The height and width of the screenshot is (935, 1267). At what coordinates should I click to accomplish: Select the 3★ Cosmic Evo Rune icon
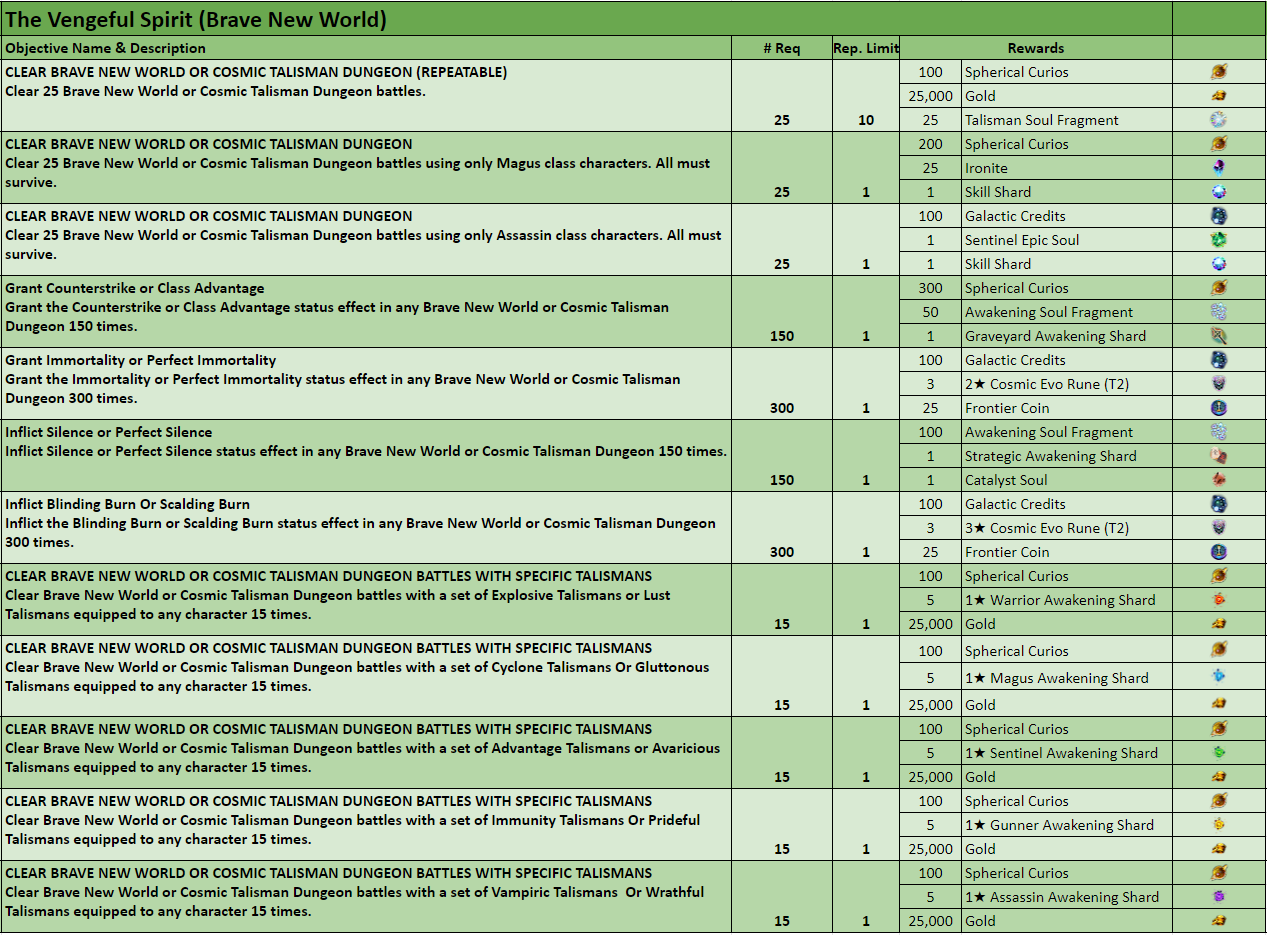1218,528
